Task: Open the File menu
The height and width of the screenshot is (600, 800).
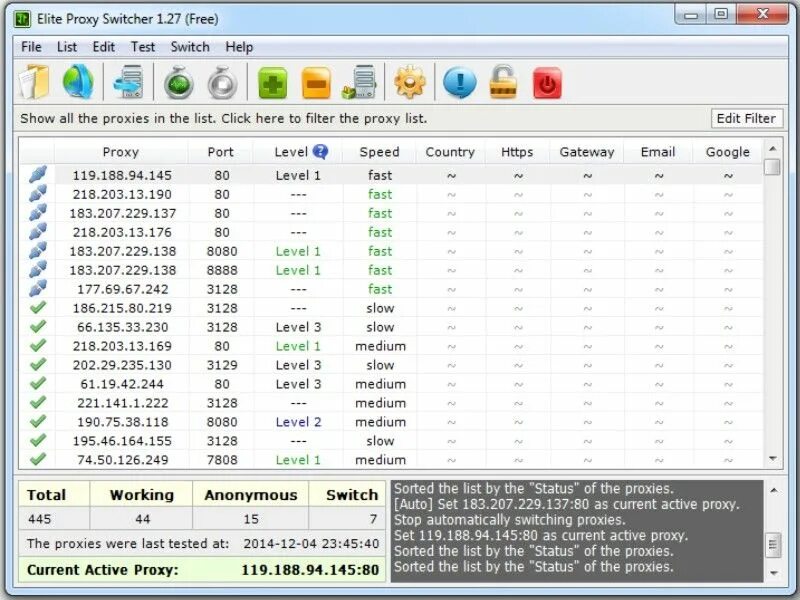Action: (x=31, y=47)
